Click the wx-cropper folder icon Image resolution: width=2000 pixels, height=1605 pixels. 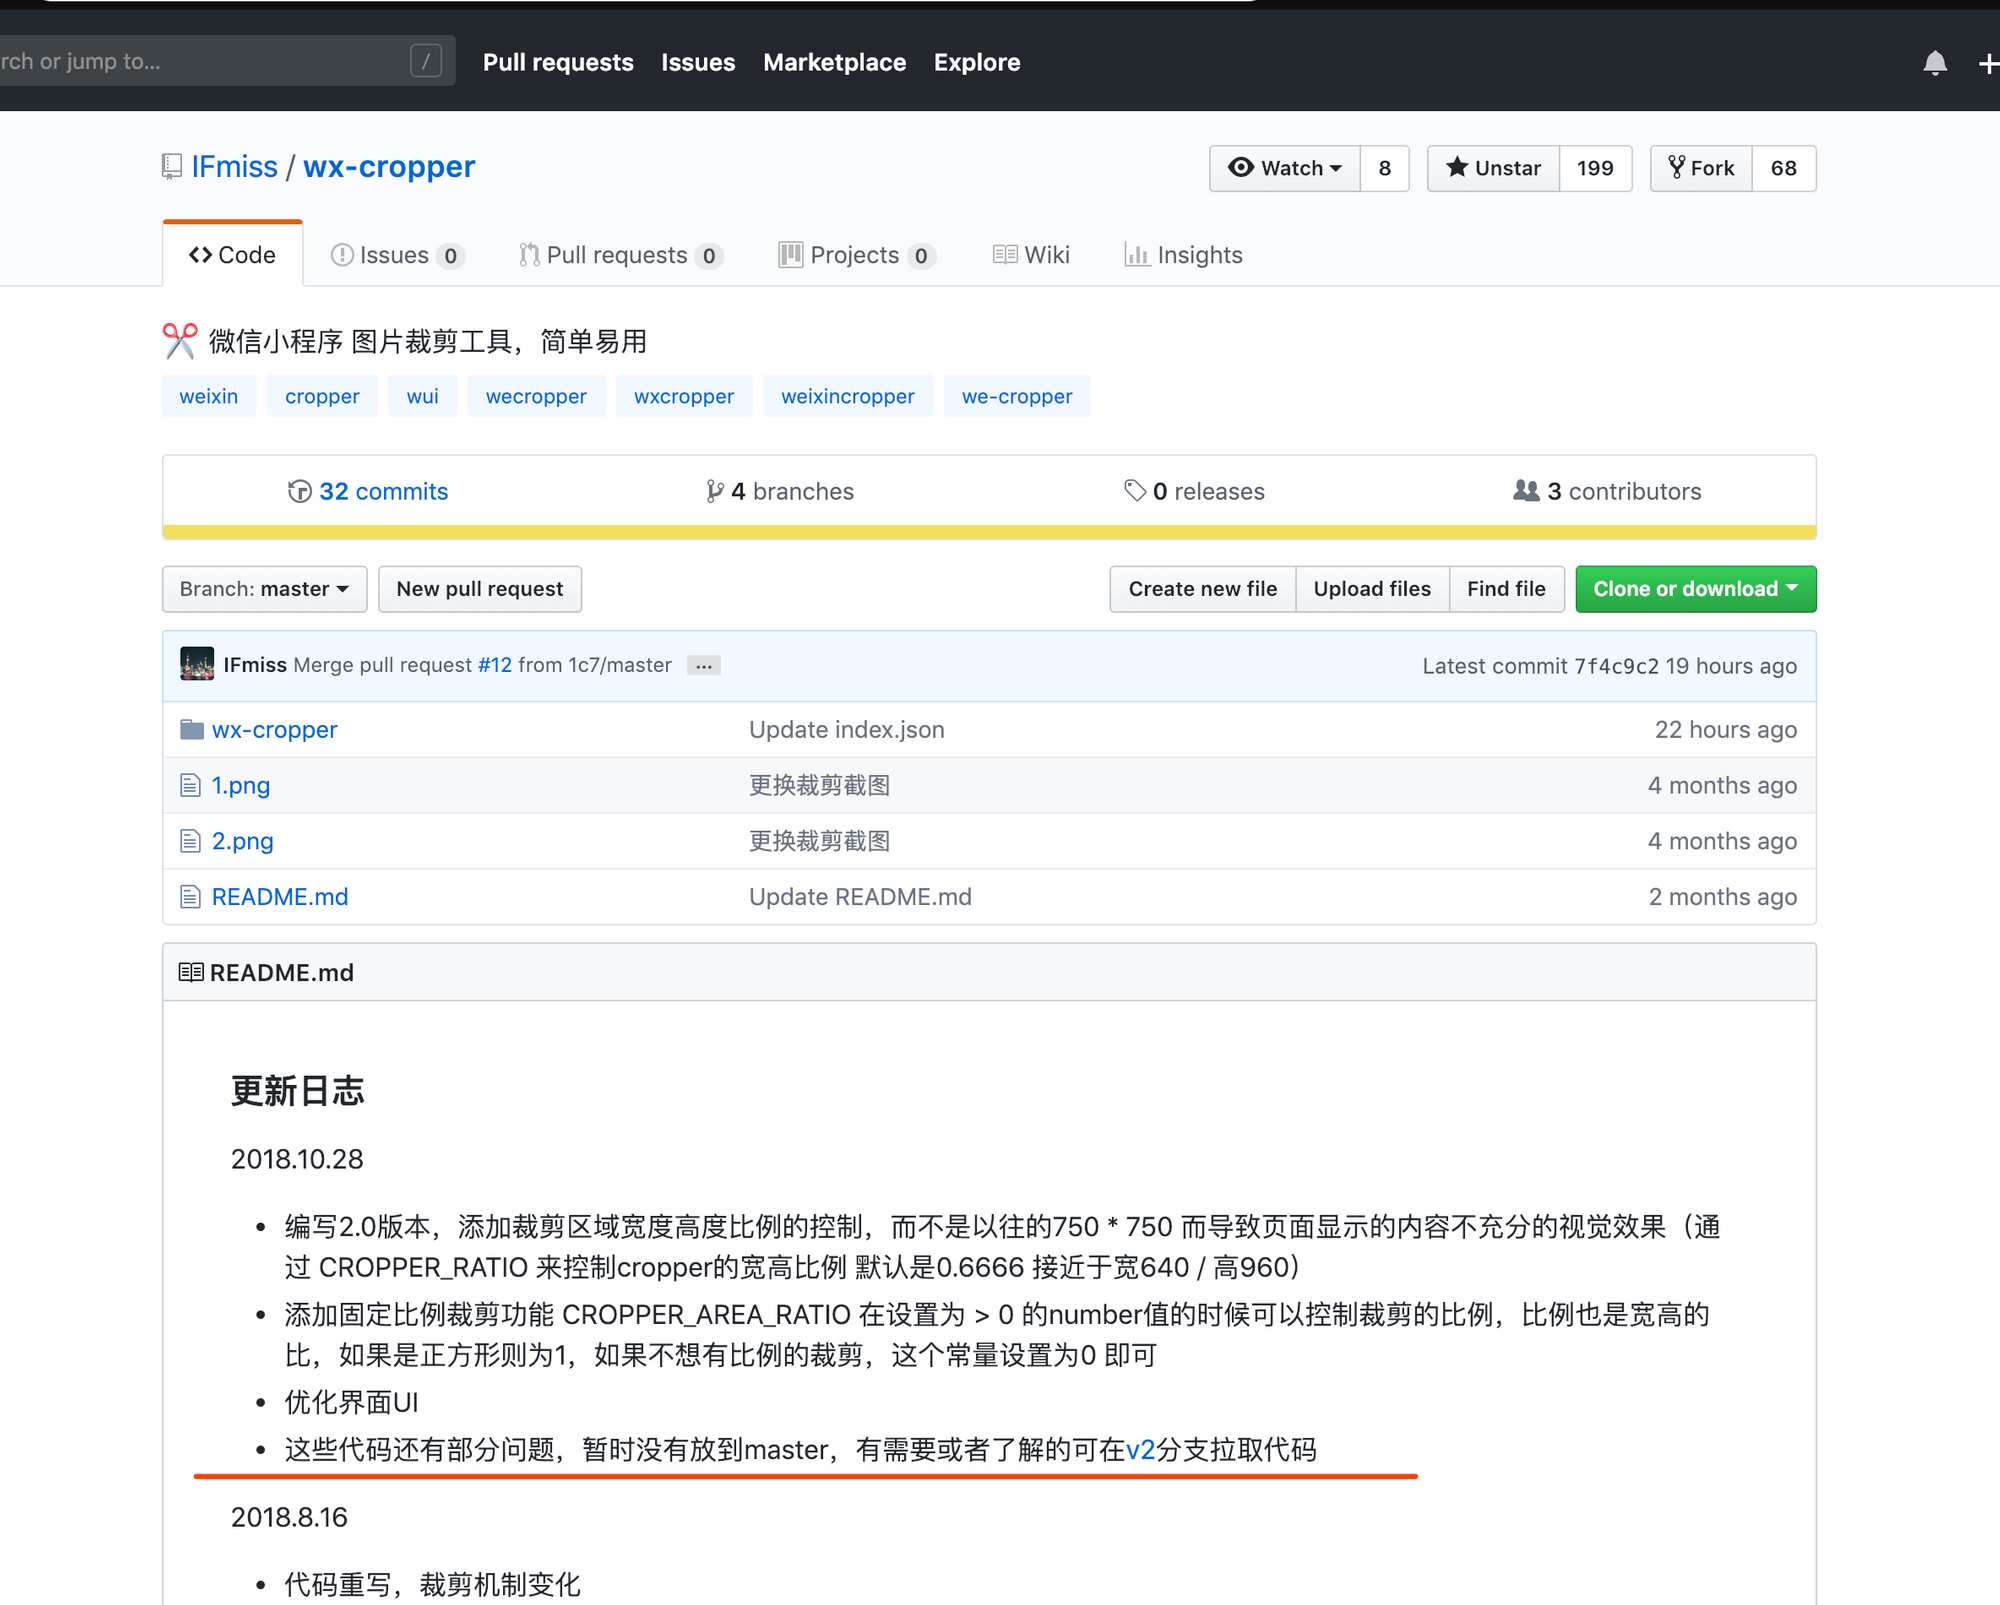tap(191, 729)
